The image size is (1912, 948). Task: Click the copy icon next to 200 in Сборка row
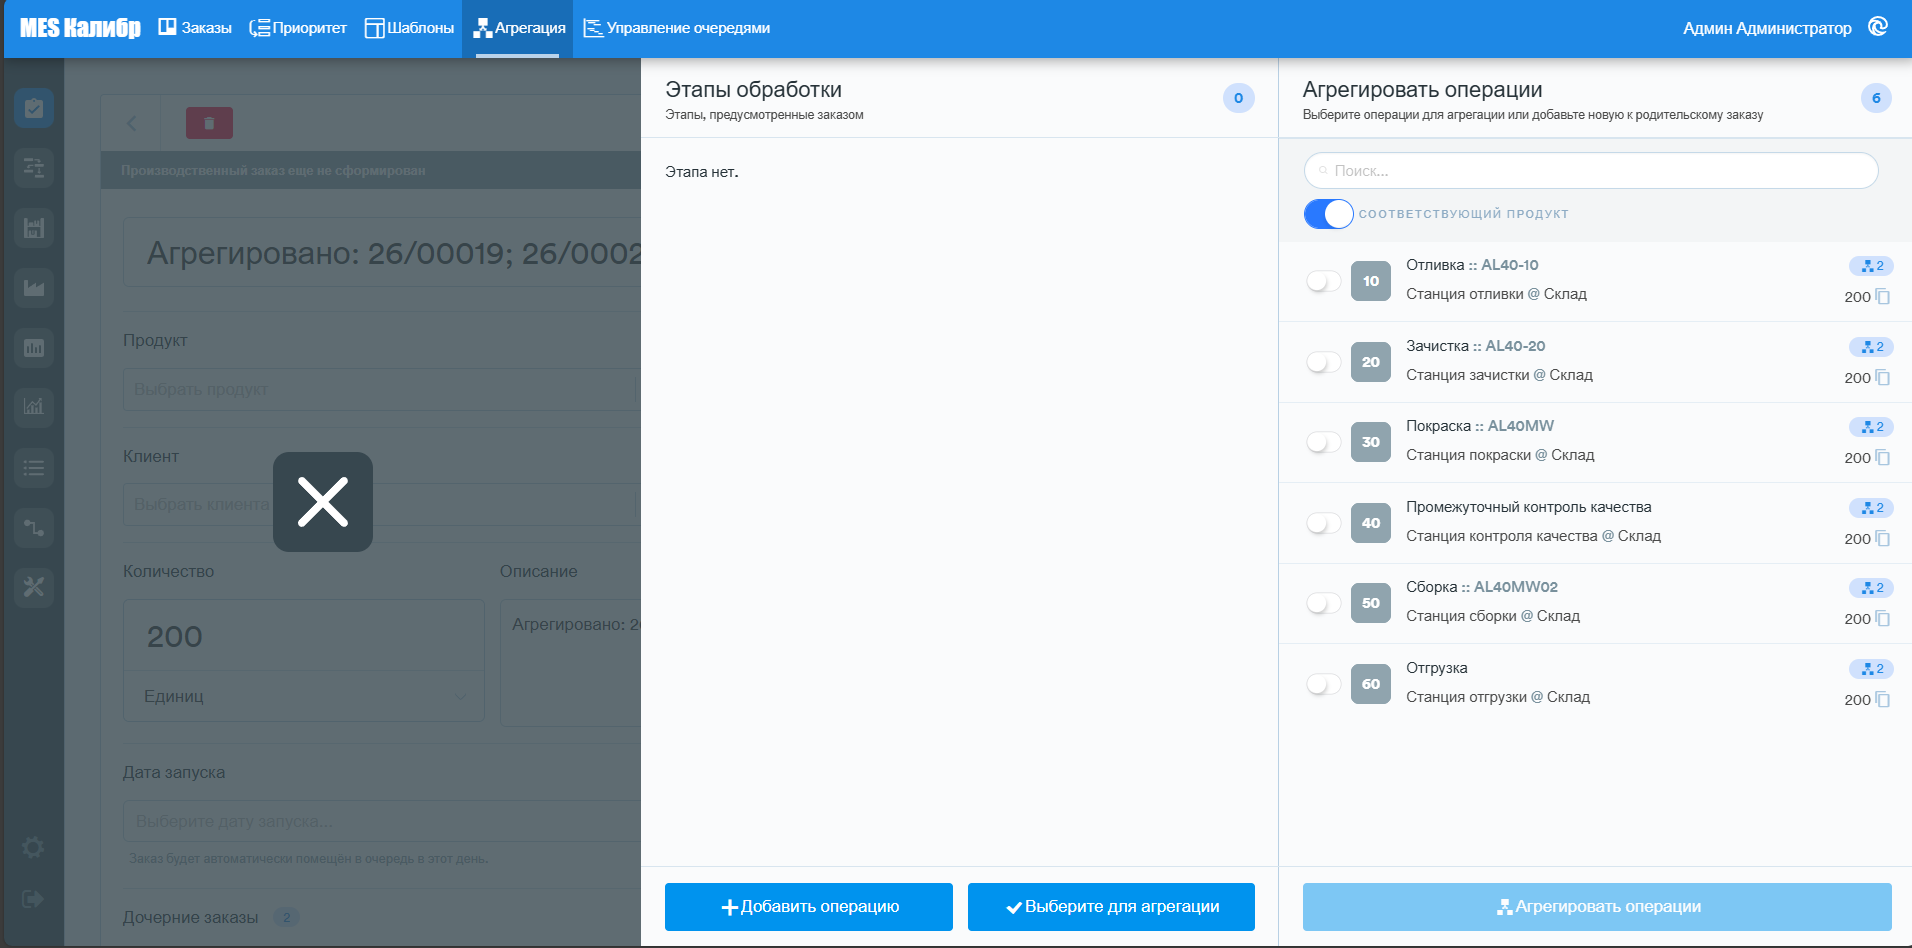point(1882,619)
